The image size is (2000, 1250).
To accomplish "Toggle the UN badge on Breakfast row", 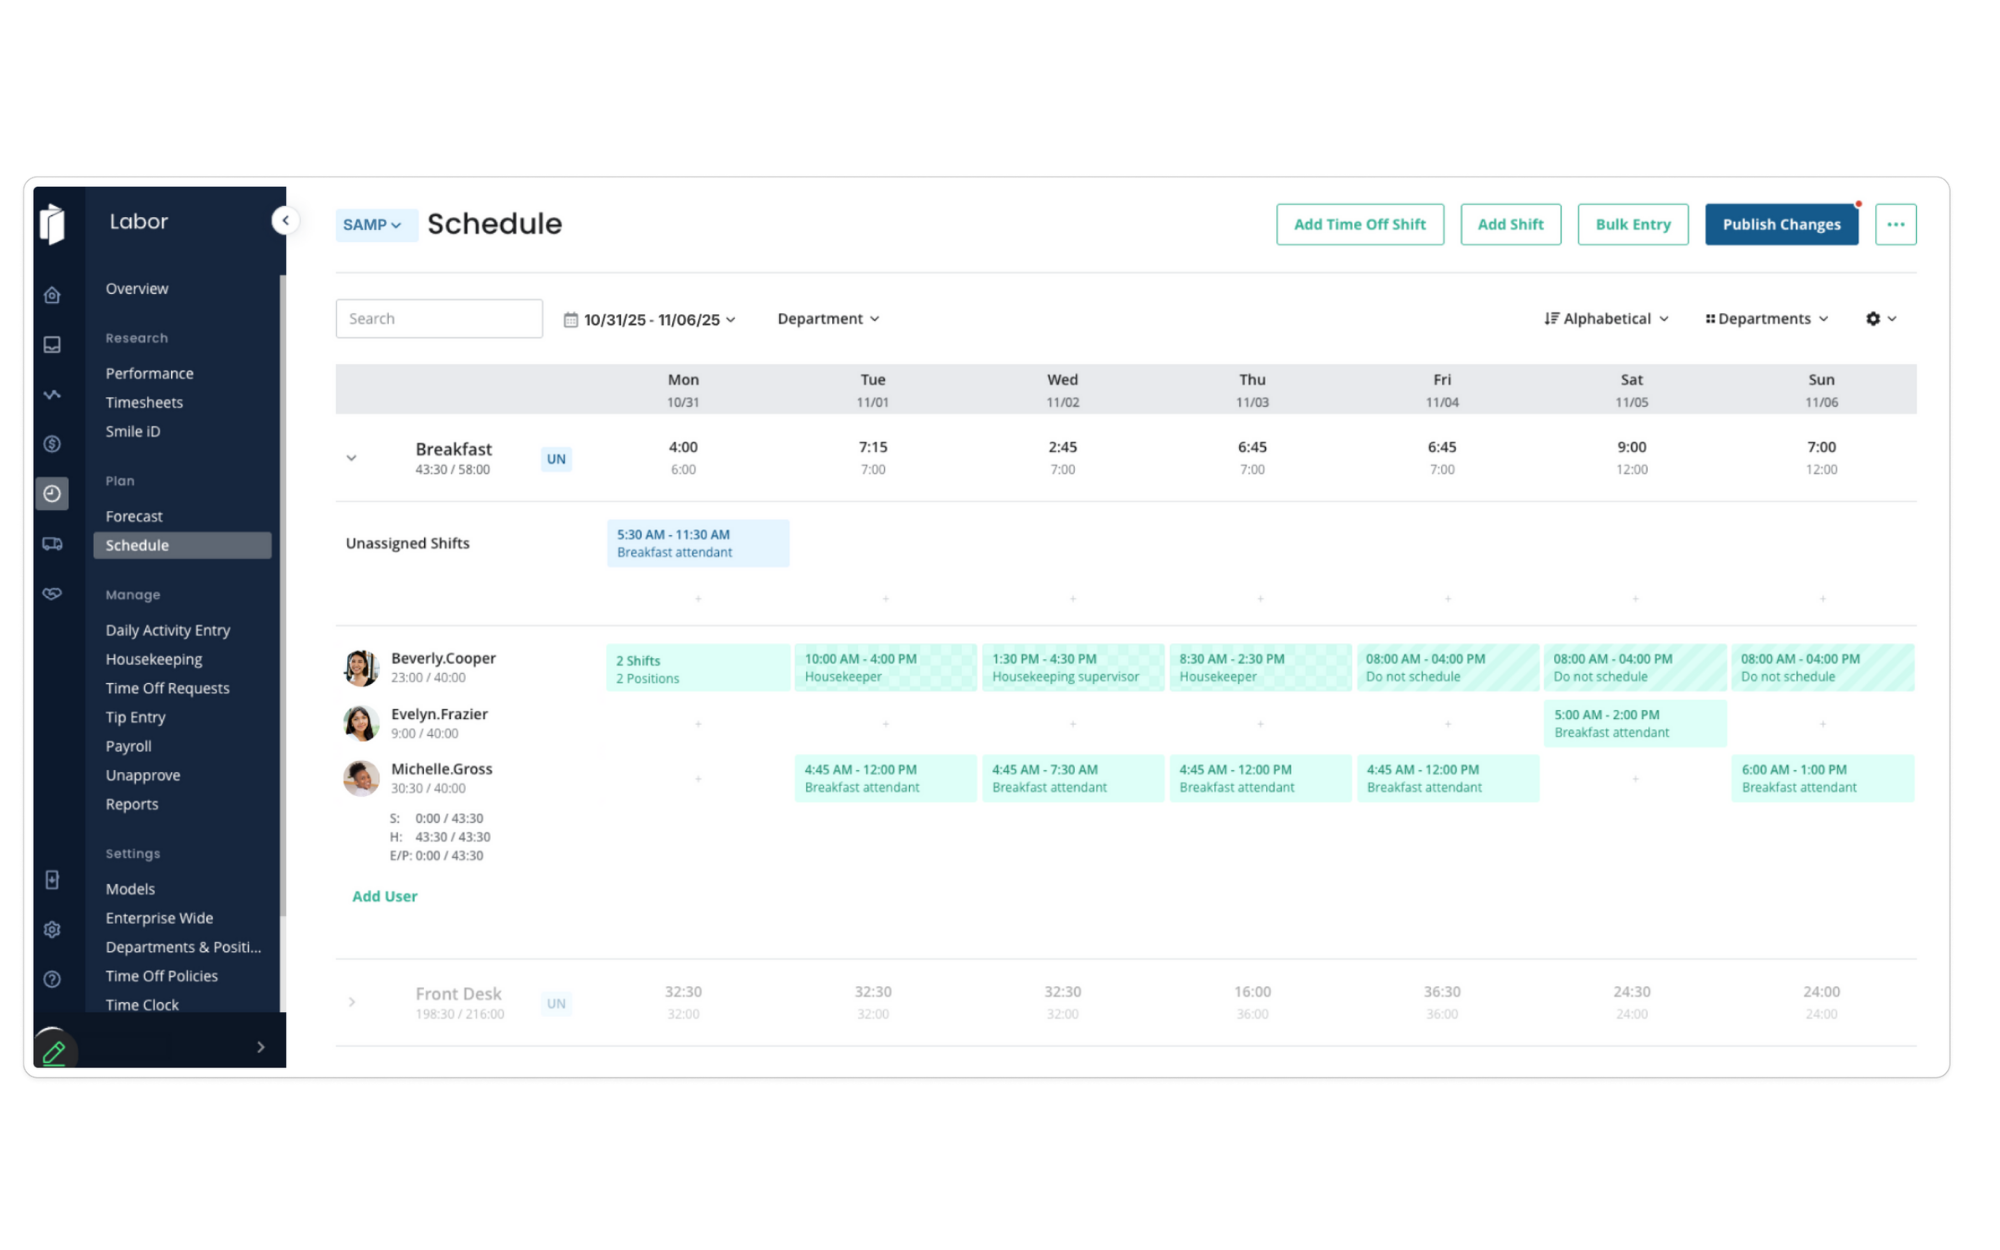I will 556,459.
